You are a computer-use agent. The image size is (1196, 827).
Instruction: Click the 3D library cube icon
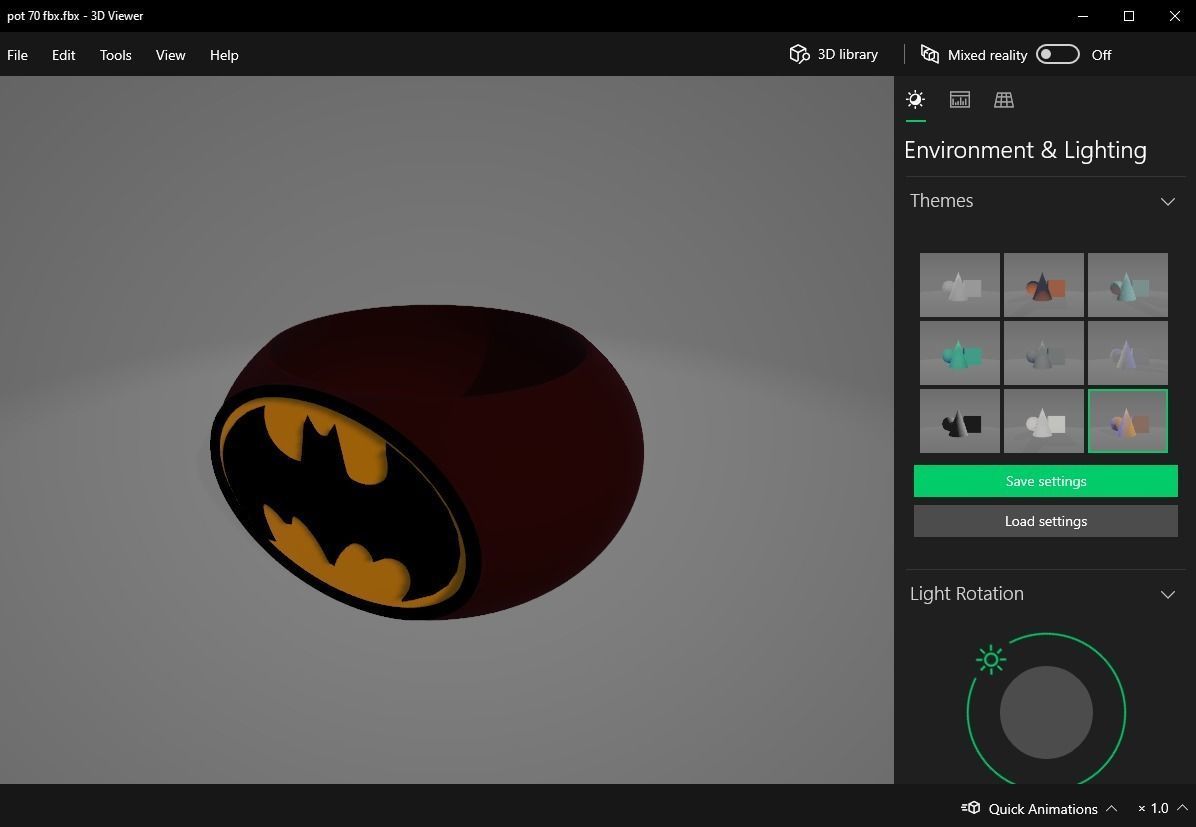coord(799,54)
